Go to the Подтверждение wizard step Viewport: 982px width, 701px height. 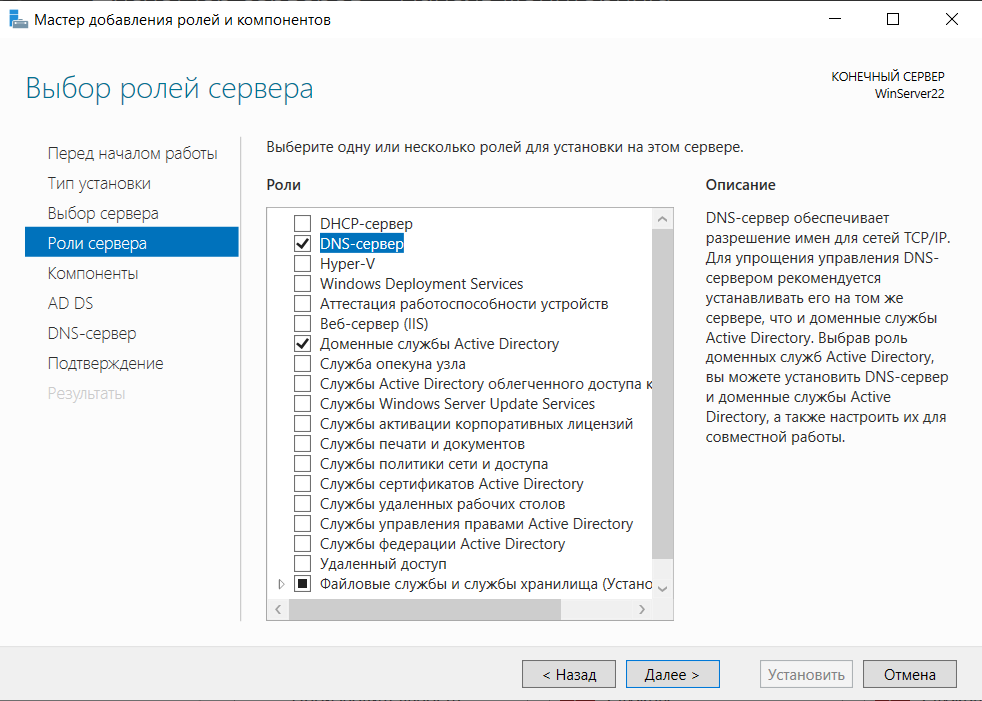[105, 363]
